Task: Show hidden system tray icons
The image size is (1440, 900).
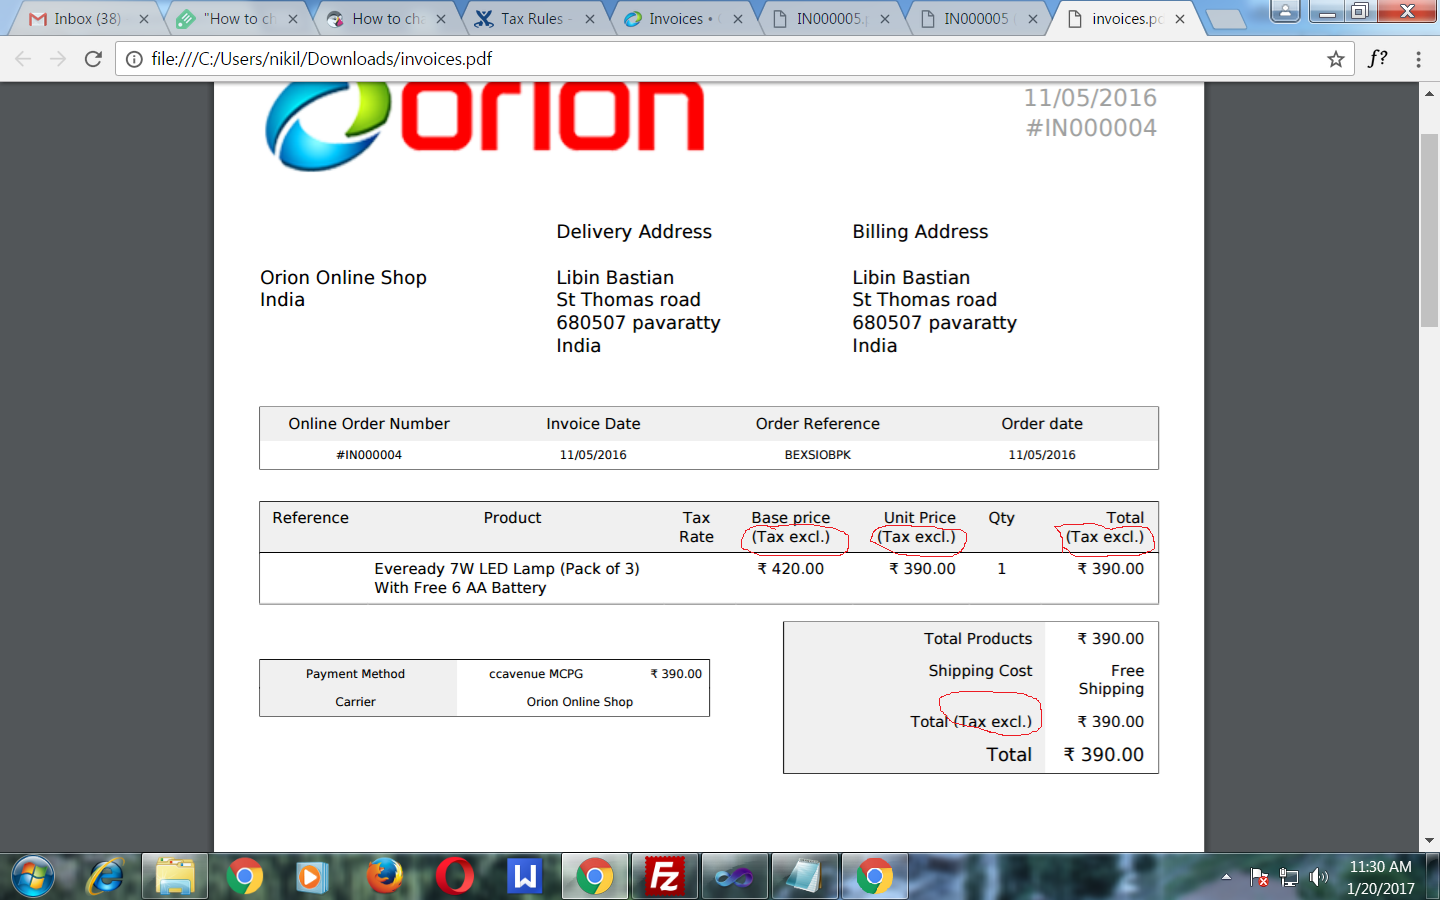Action: click(1226, 877)
